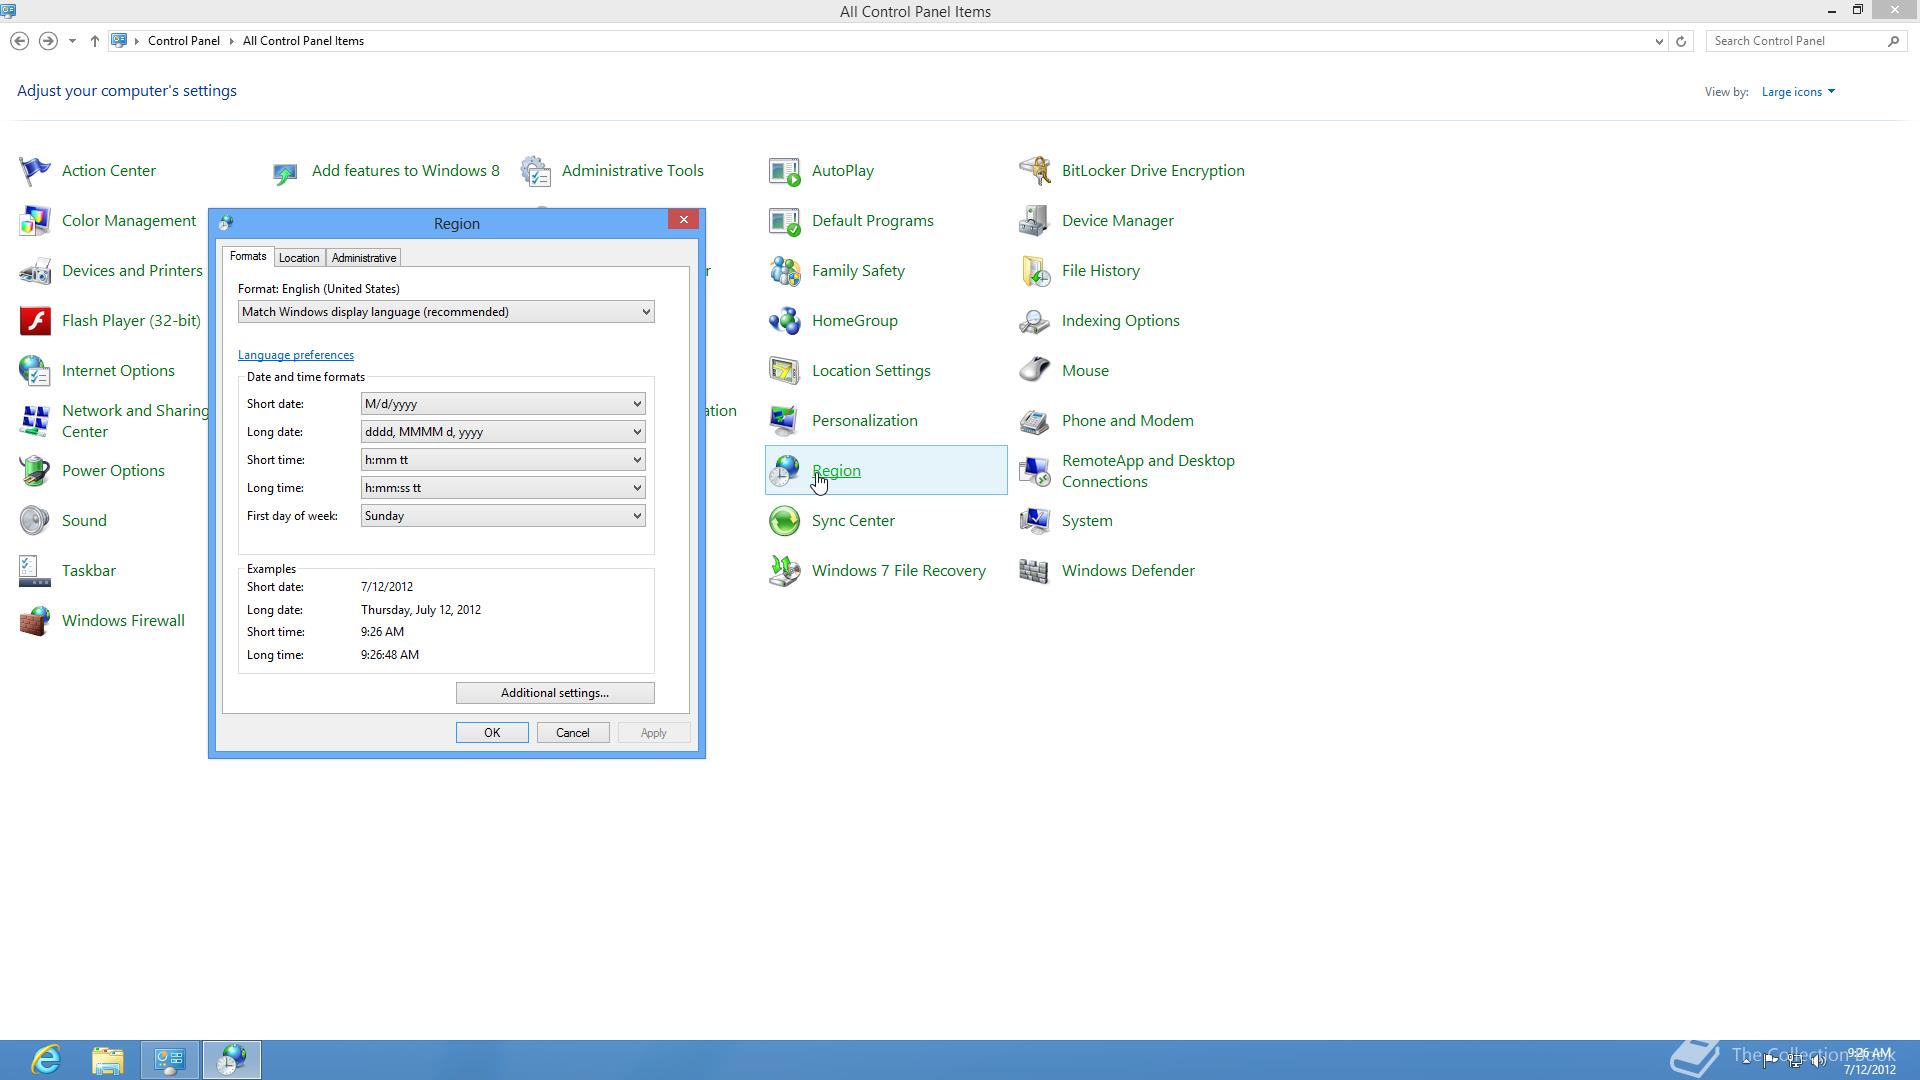1920x1080 pixels.
Task: Go to Control Panel in breadcrumb
Action: pos(184,41)
